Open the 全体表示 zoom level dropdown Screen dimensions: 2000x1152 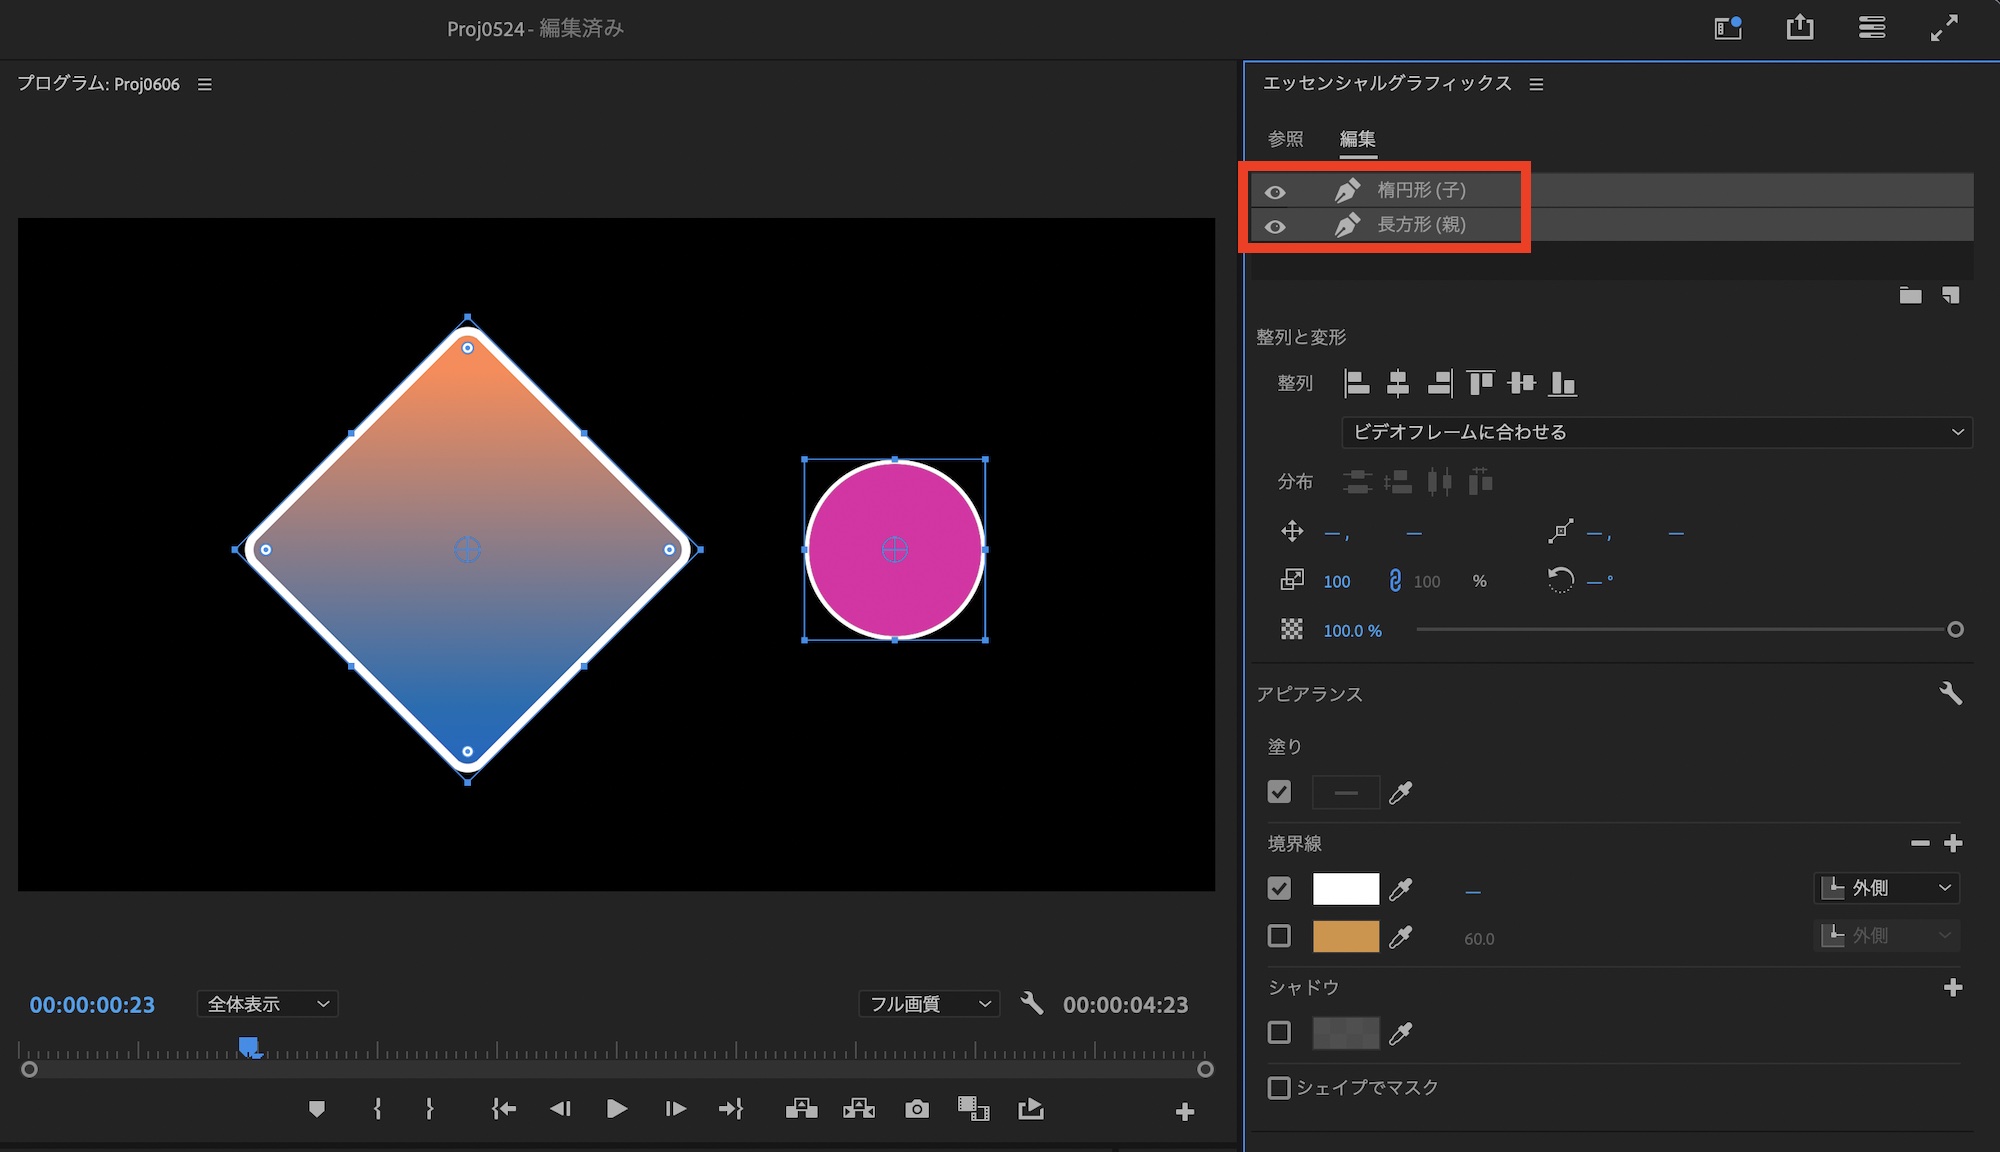click(x=268, y=1004)
